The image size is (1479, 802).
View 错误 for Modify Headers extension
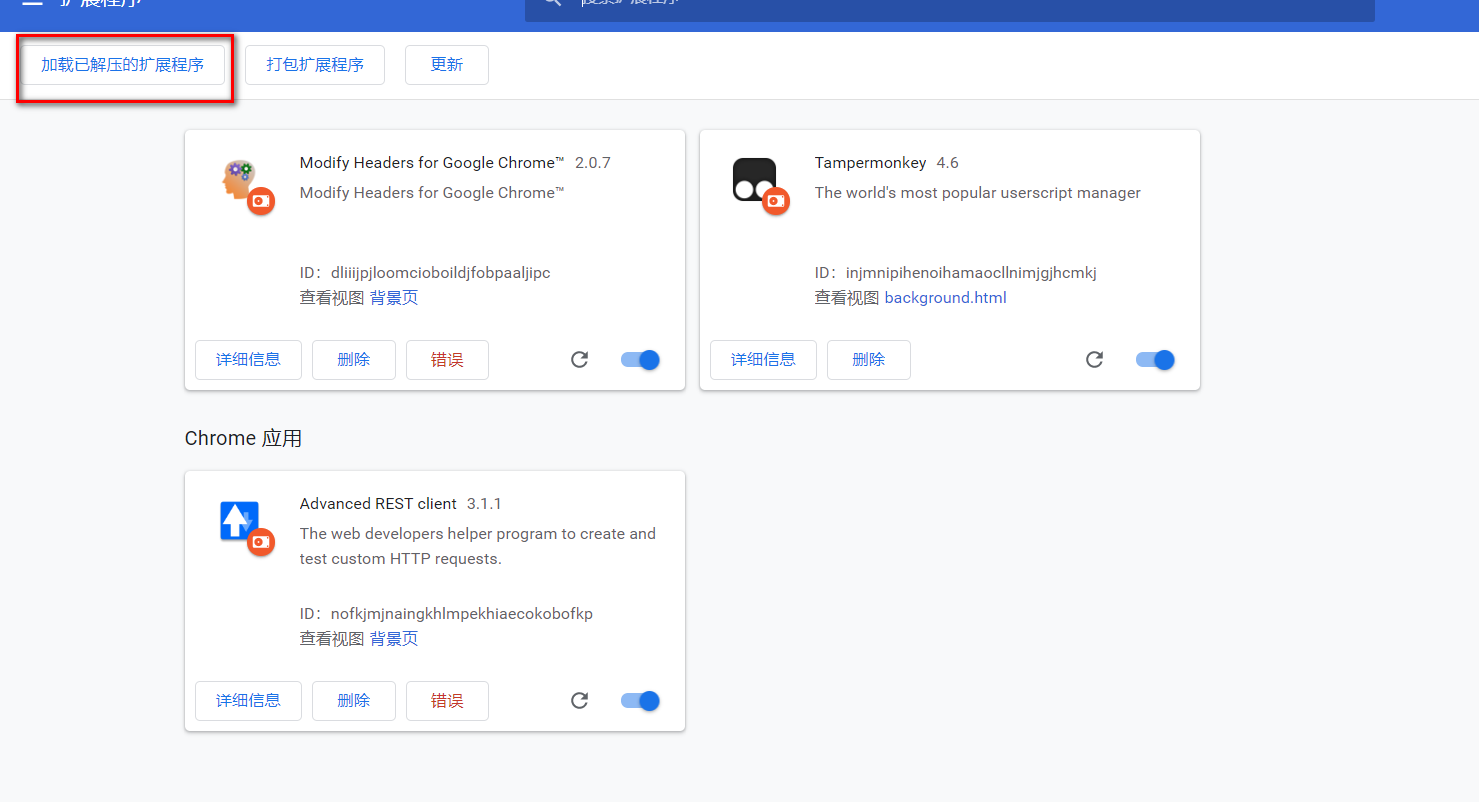click(447, 360)
